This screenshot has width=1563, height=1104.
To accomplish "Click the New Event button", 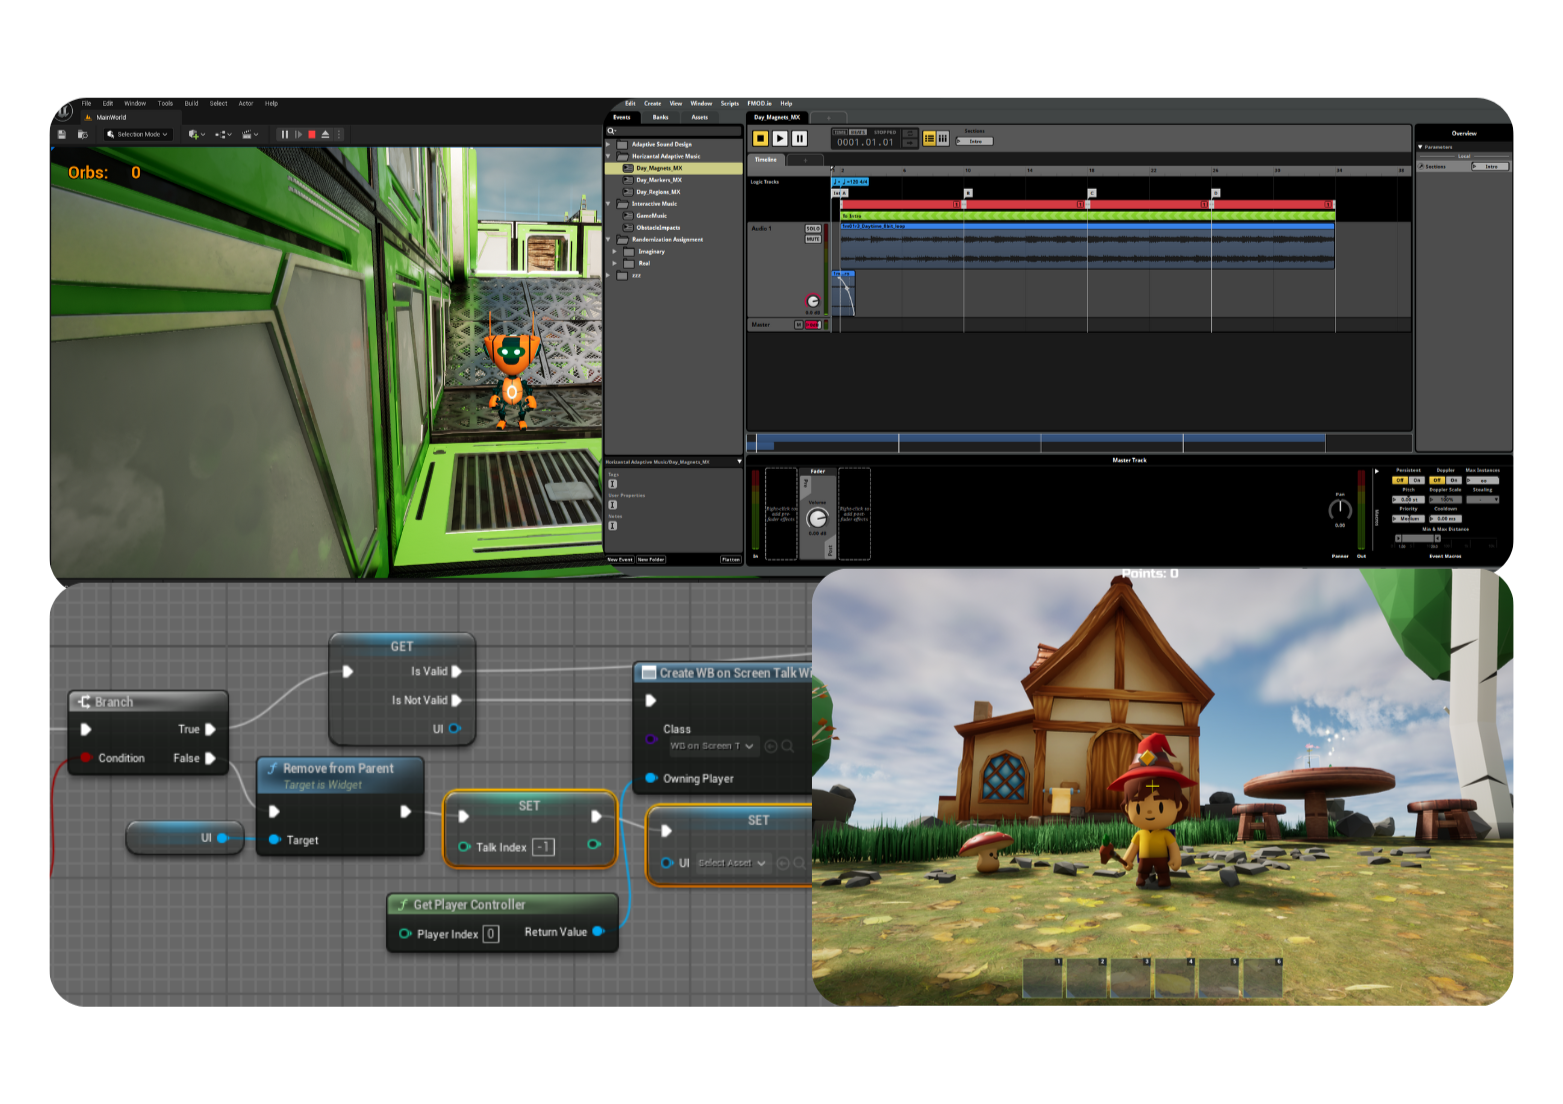I will (620, 559).
